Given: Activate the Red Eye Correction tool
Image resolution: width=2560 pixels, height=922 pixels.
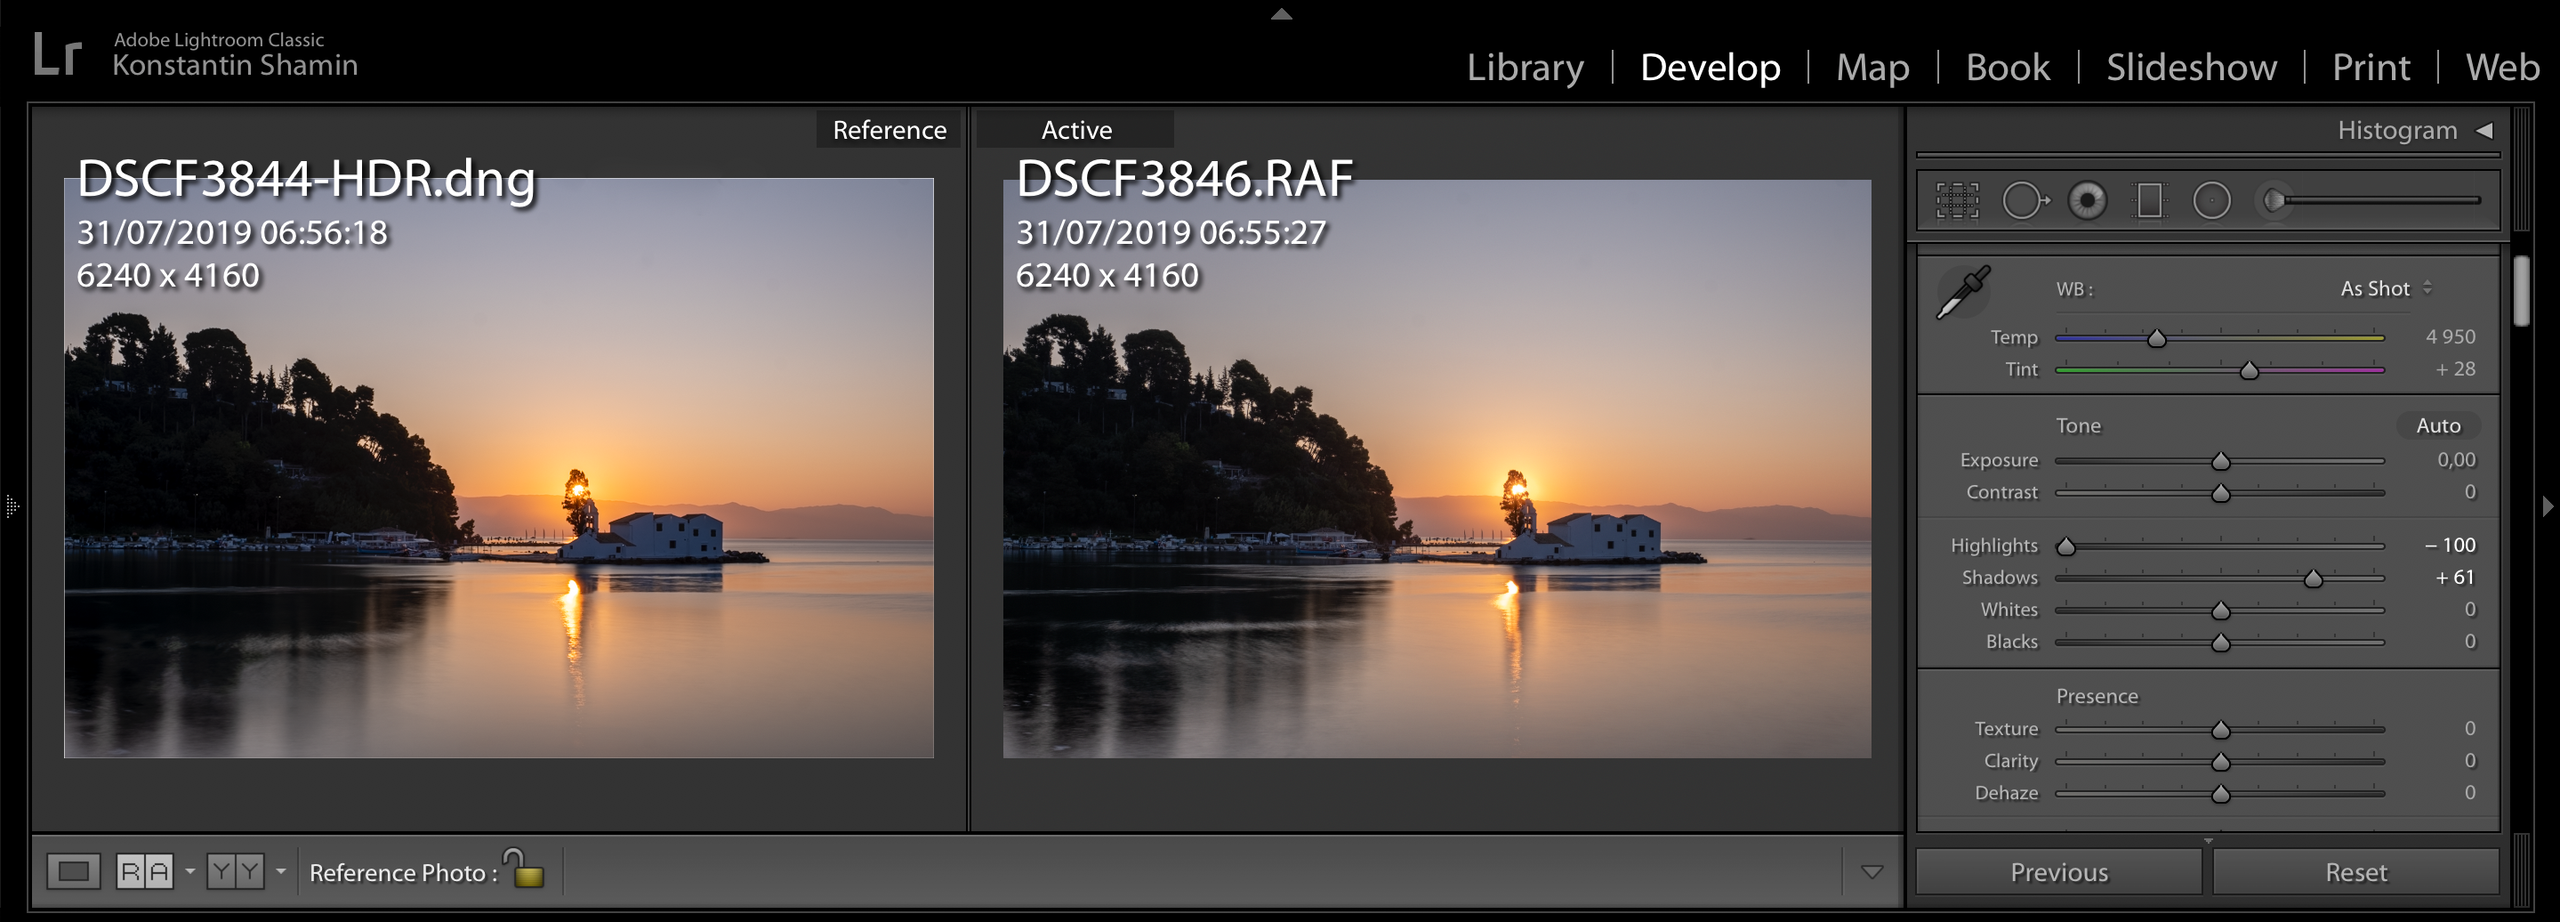Looking at the screenshot, I should (2087, 201).
